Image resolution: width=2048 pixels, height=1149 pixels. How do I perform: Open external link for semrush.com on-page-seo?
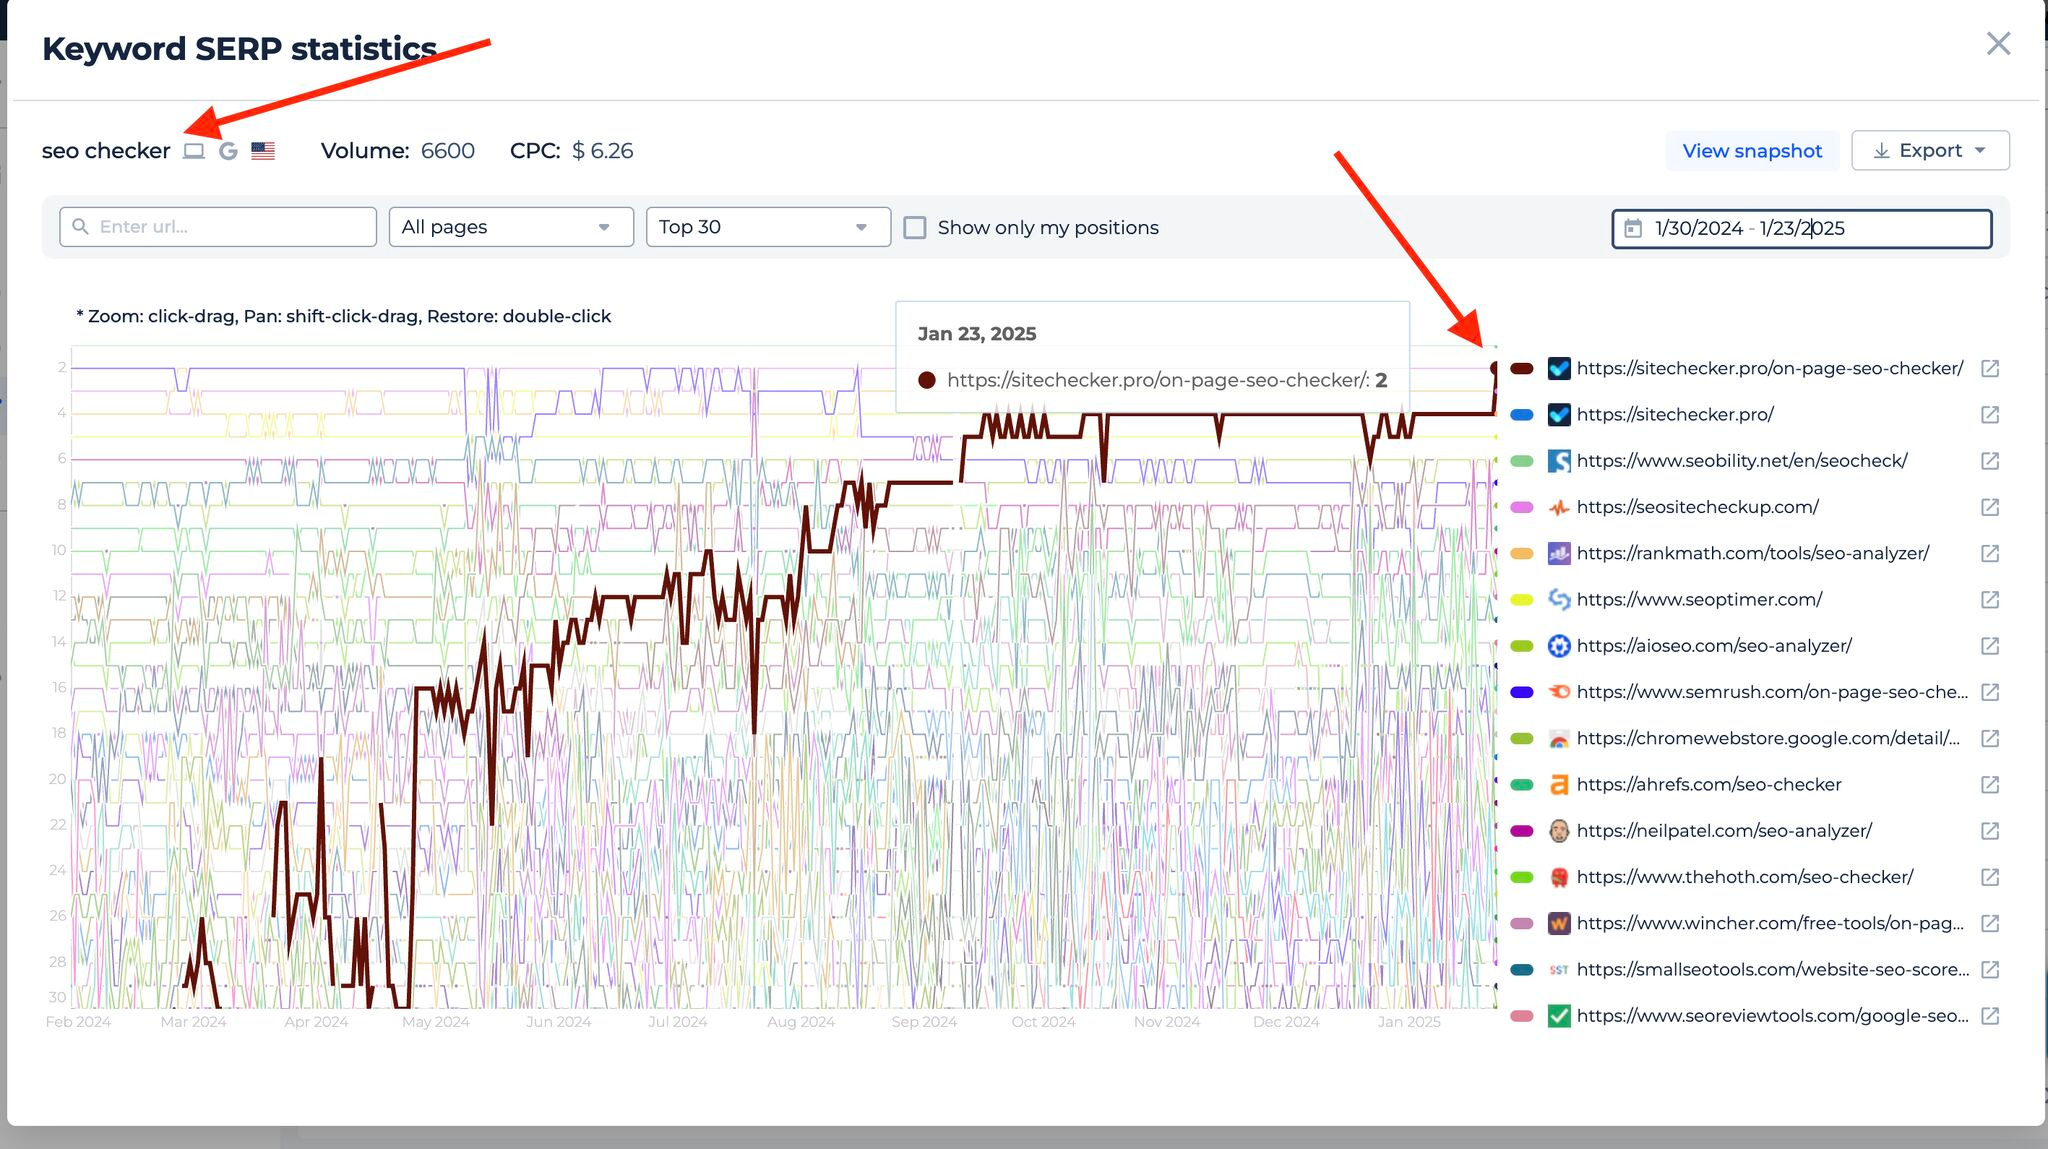click(x=1990, y=692)
